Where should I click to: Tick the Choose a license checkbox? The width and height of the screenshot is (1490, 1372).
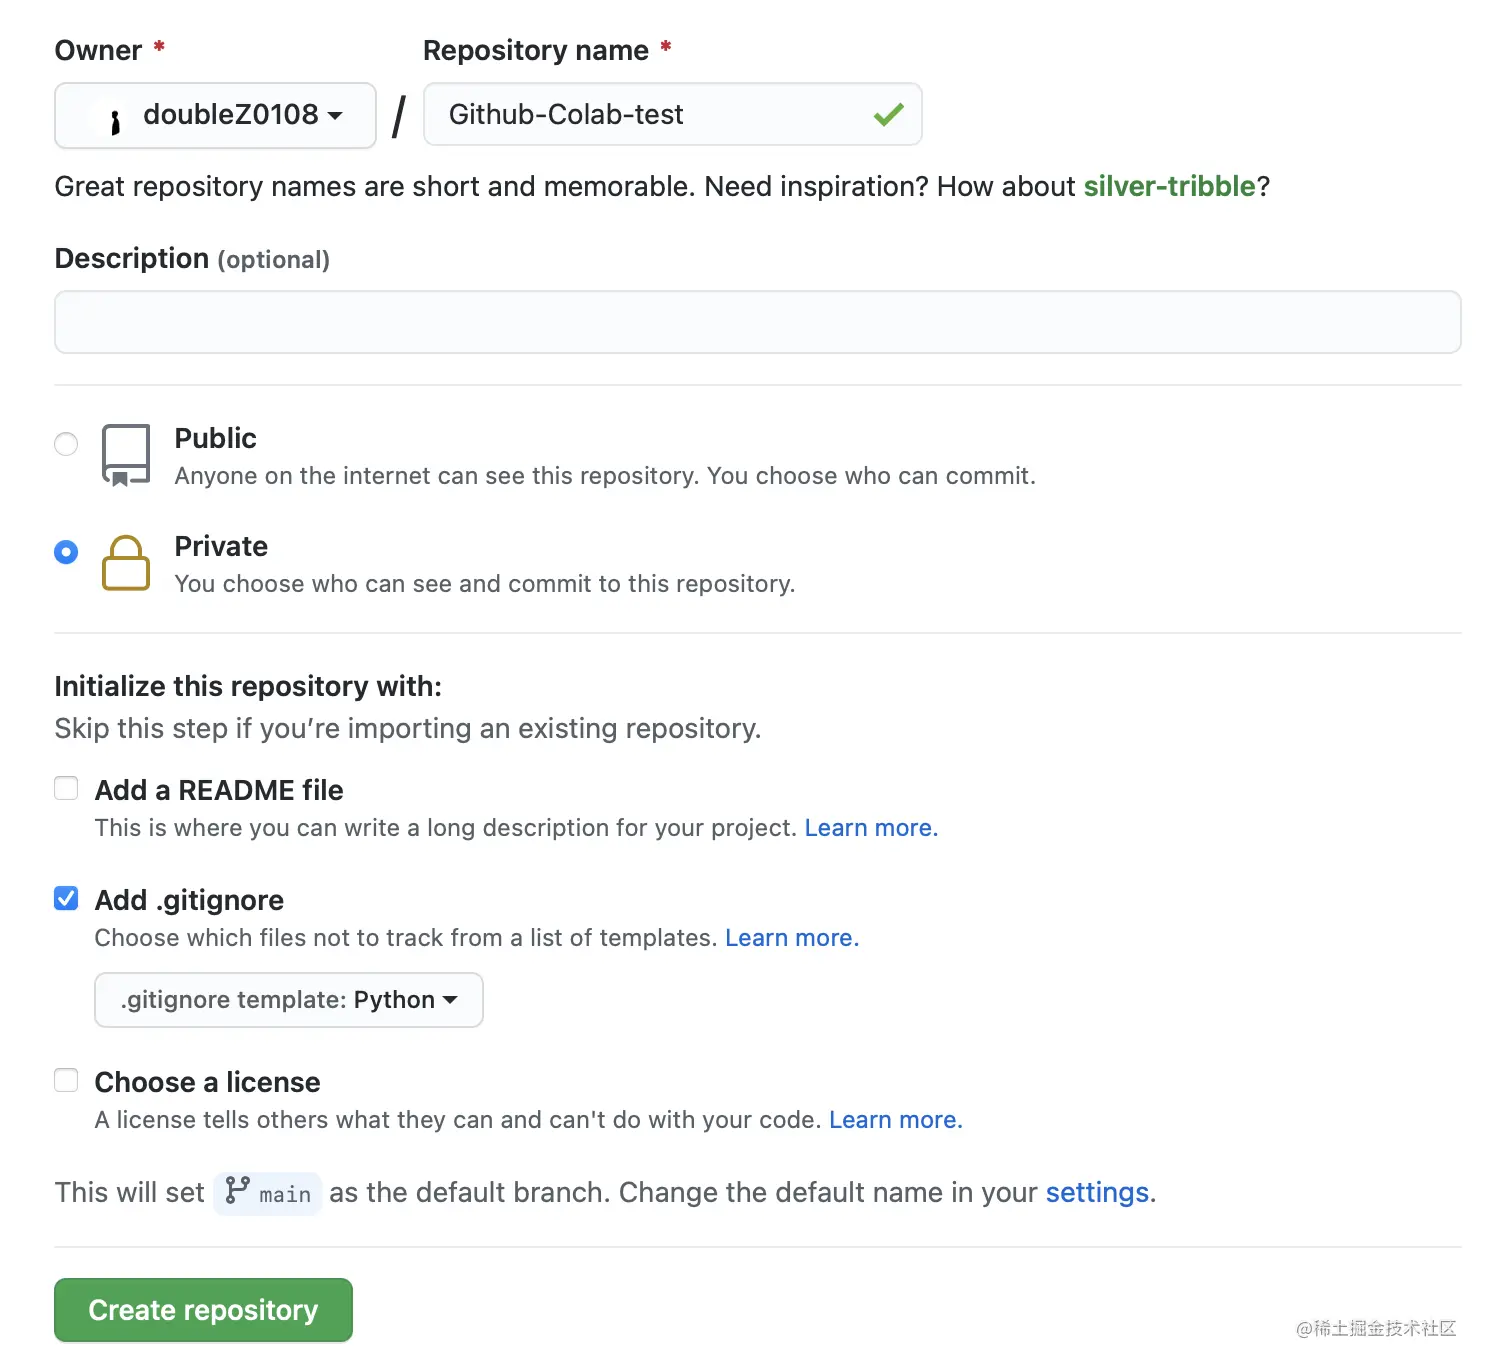point(66,1081)
